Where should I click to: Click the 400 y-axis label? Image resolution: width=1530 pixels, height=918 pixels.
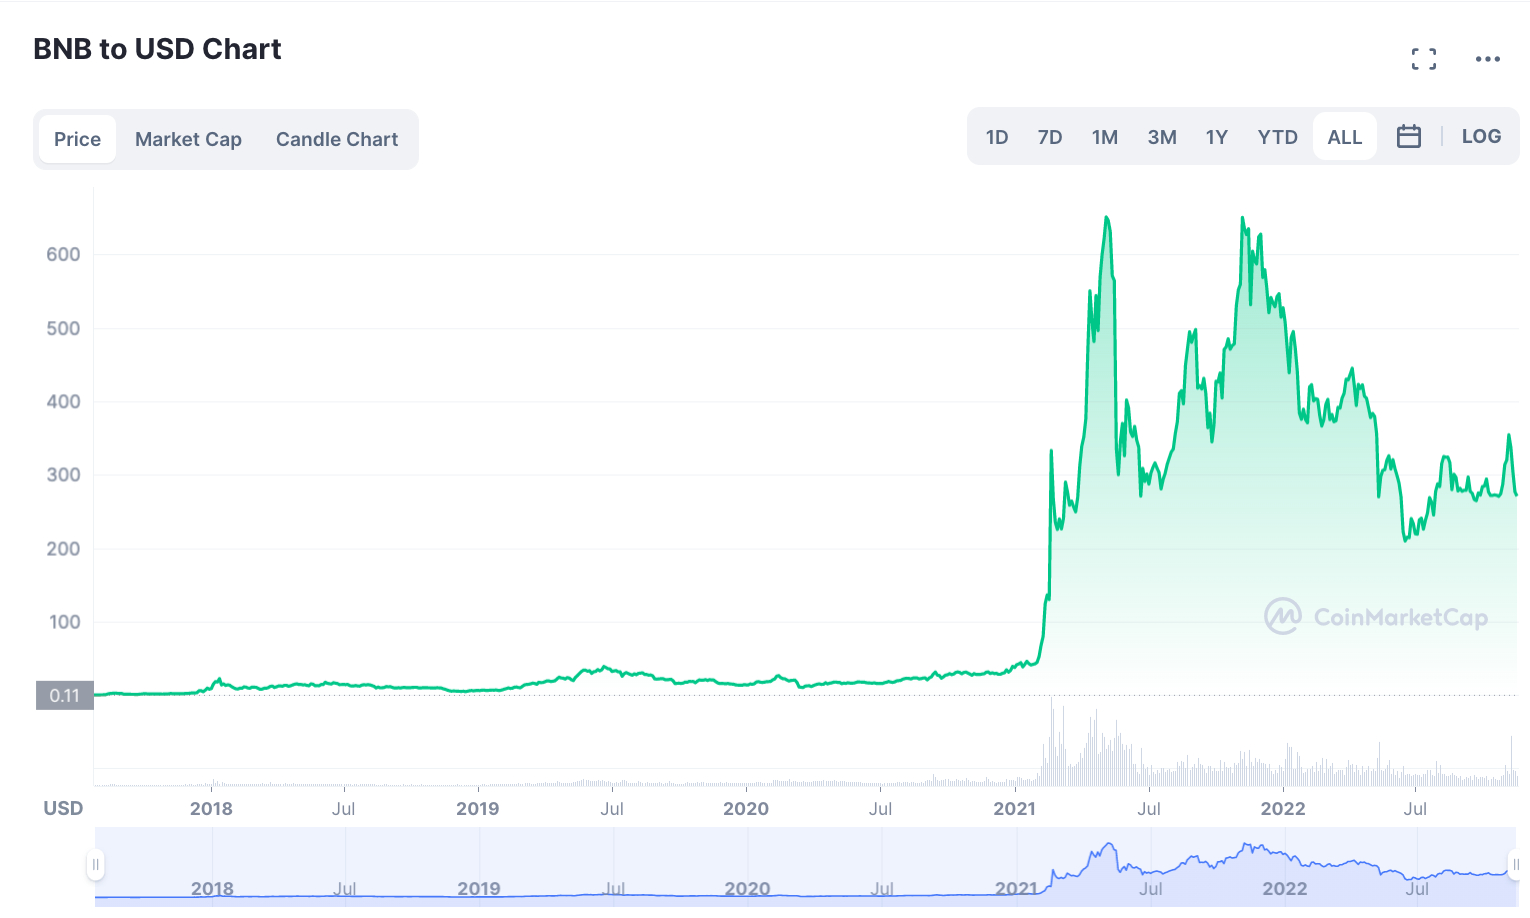(x=63, y=401)
